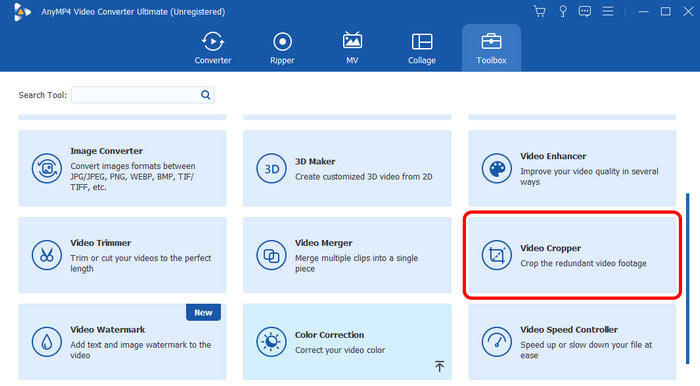Click 'Create customized 3D video from 2D' text
Viewport: 700px width, 386px height.
(363, 177)
